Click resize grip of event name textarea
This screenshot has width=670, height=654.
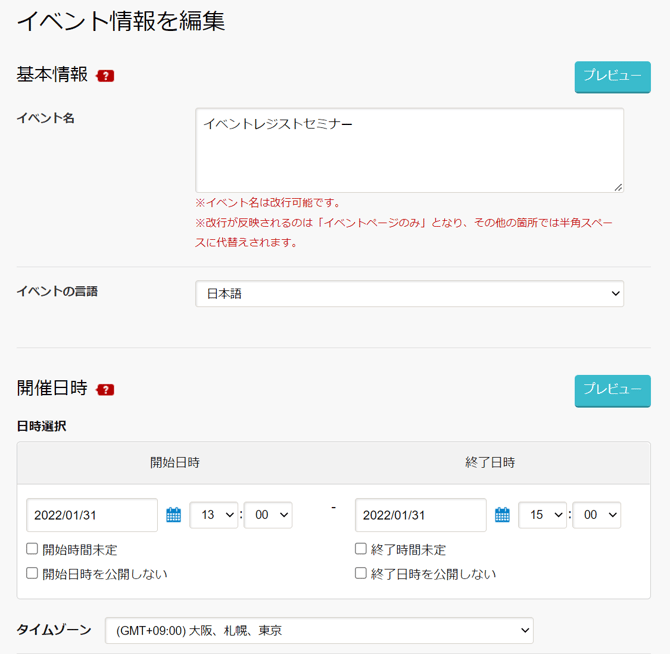point(618,187)
